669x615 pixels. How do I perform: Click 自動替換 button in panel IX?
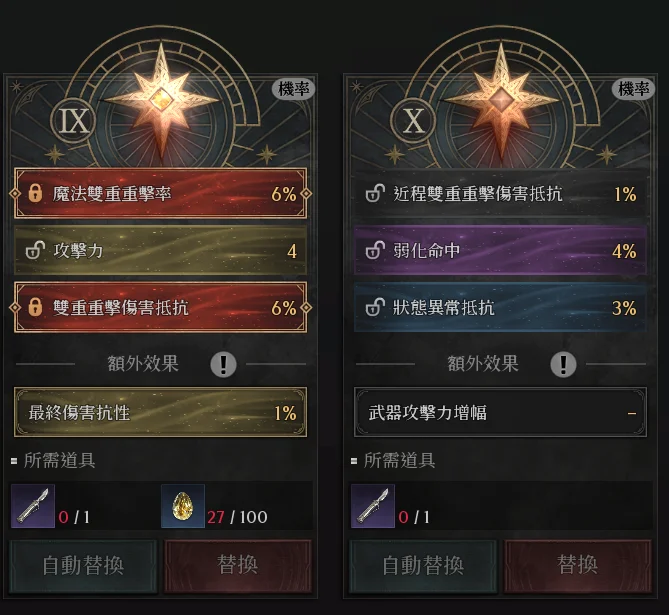(83, 565)
